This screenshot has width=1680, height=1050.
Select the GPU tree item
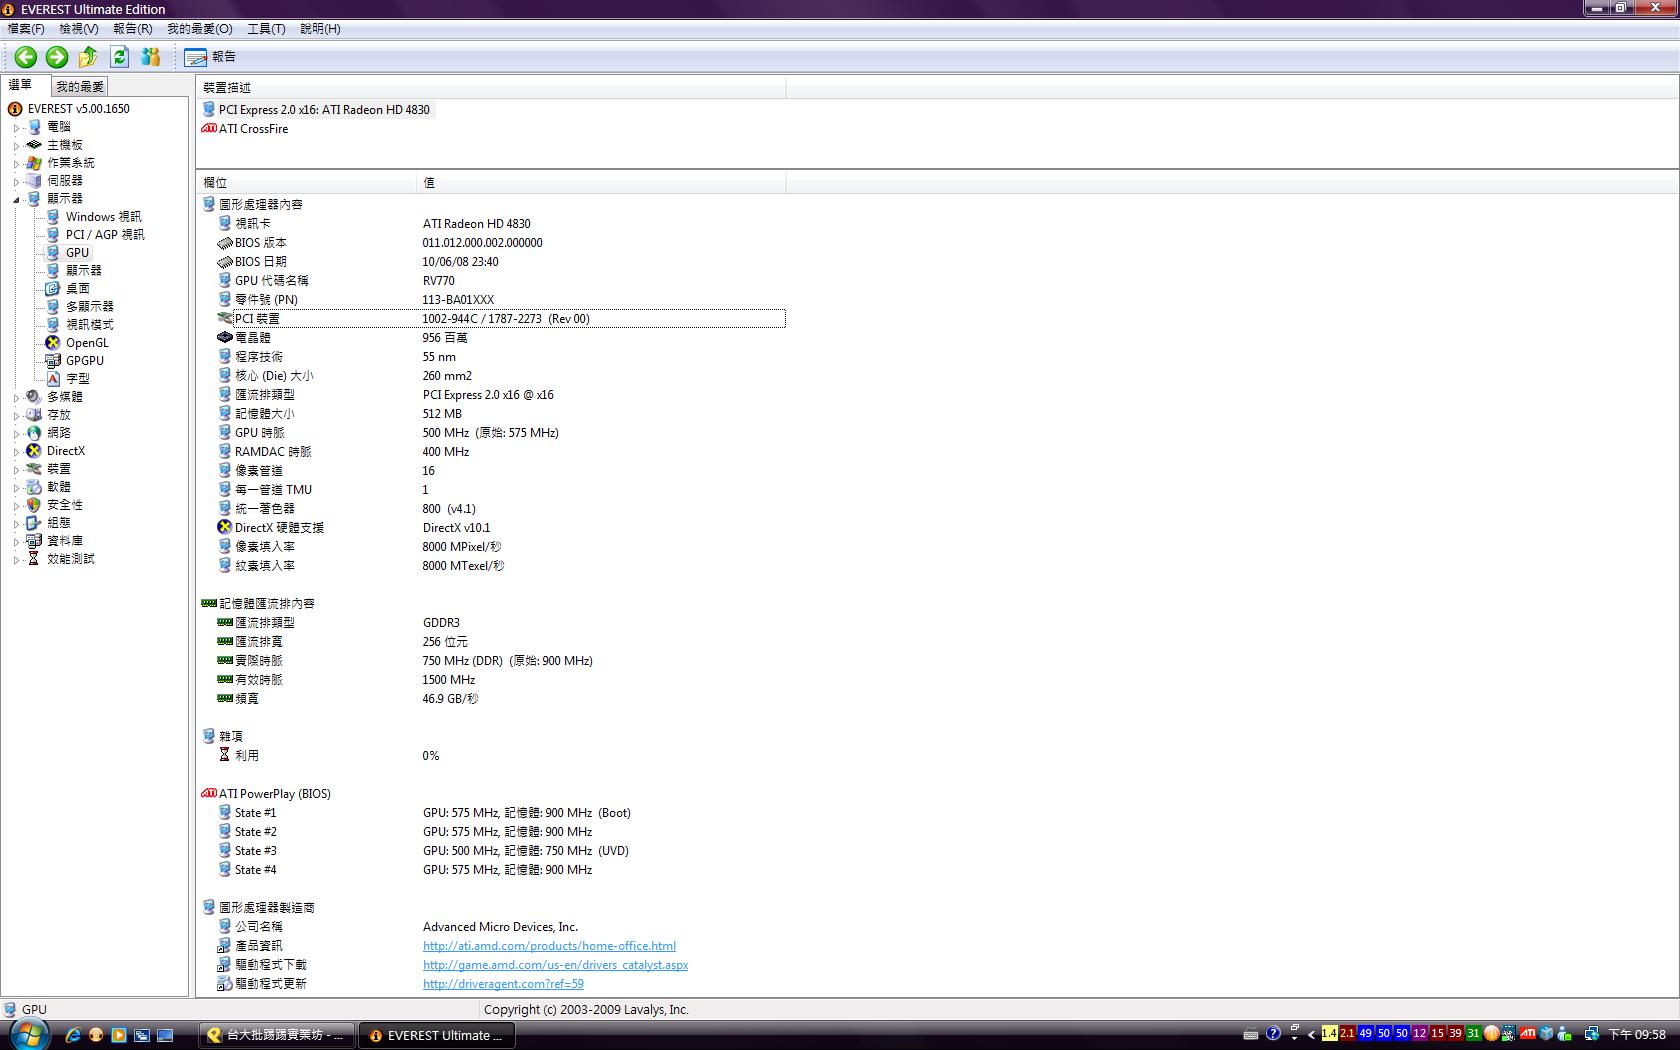pyautogui.click(x=77, y=253)
